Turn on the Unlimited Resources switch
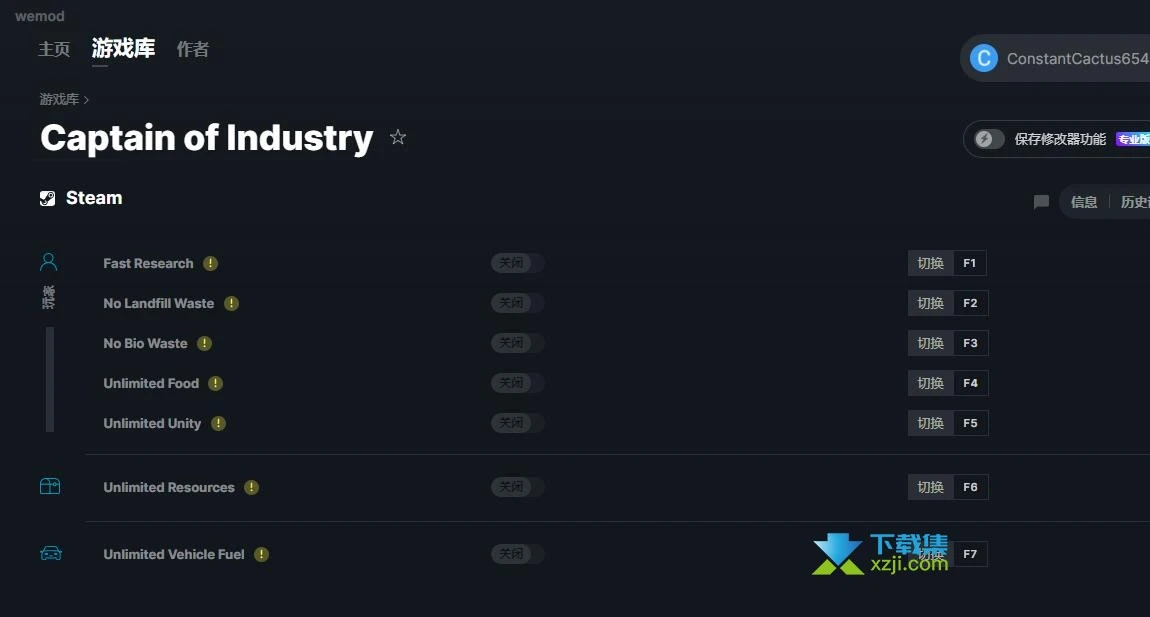This screenshot has width=1150, height=617. [517, 487]
